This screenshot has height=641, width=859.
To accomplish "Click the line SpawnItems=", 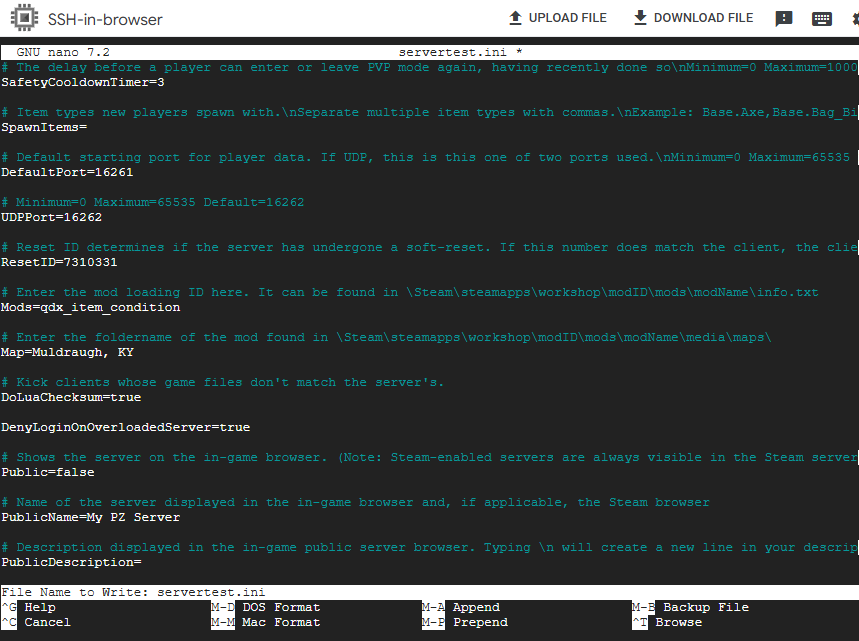I will pyautogui.click(x=44, y=127).
